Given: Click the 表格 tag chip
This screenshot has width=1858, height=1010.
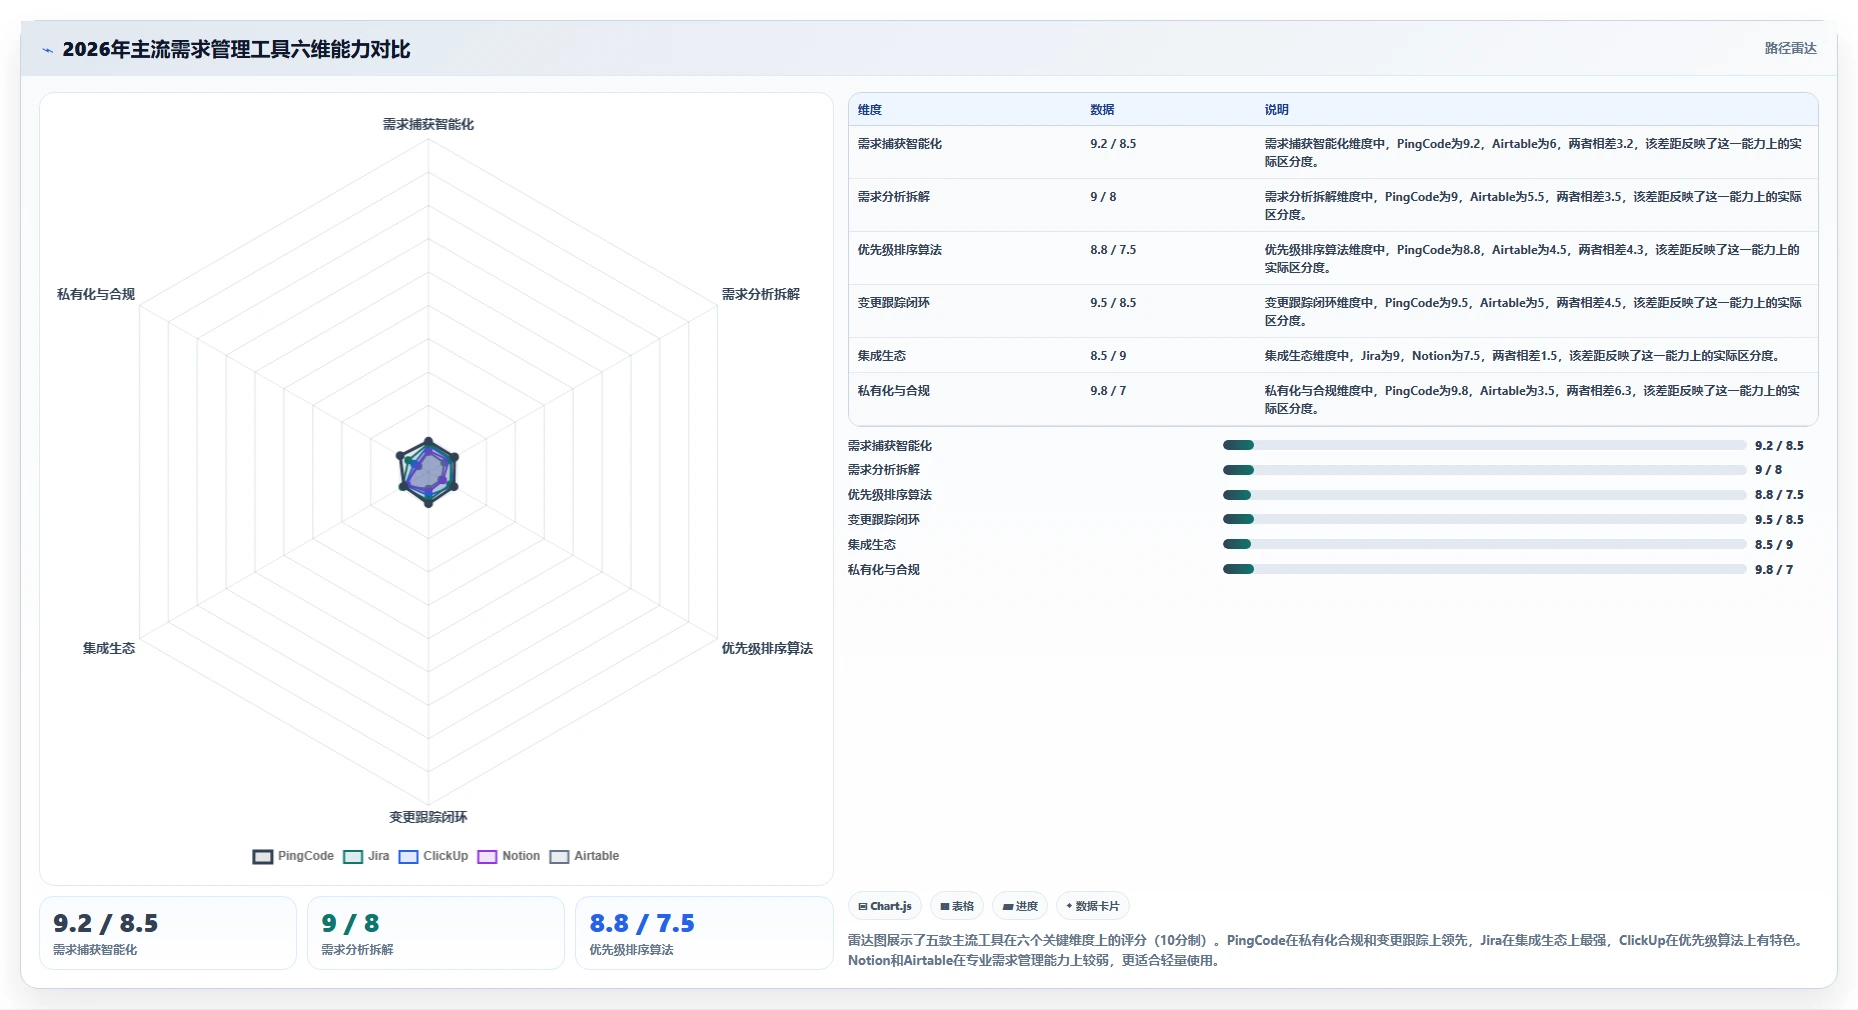Looking at the screenshot, I should (x=957, y=906).
